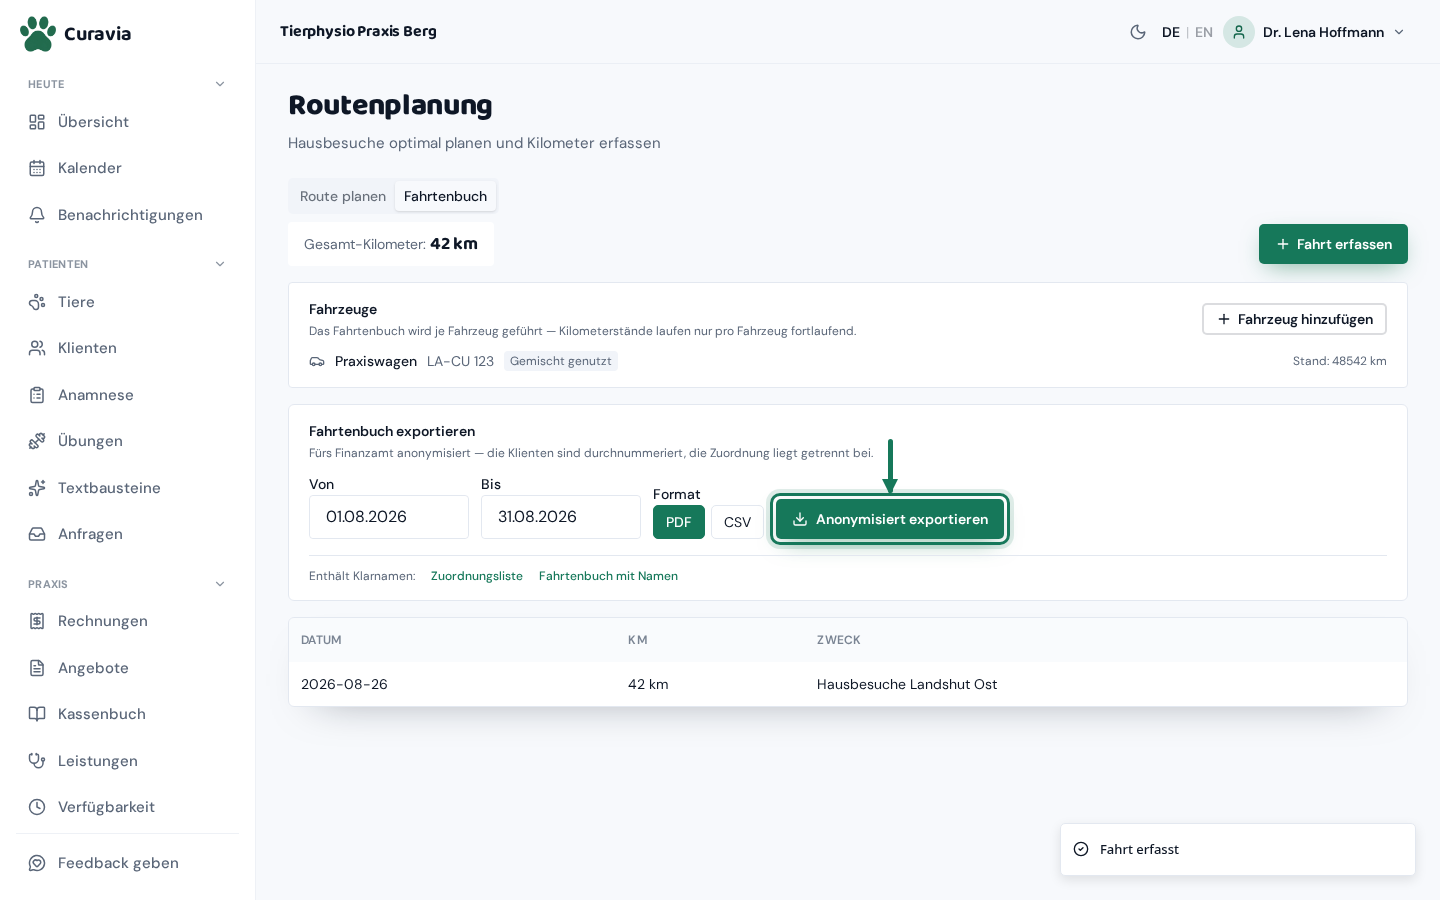Open Anfragen inbox icon
This screenshot has height=900, width=1440.
click(37, 534)
